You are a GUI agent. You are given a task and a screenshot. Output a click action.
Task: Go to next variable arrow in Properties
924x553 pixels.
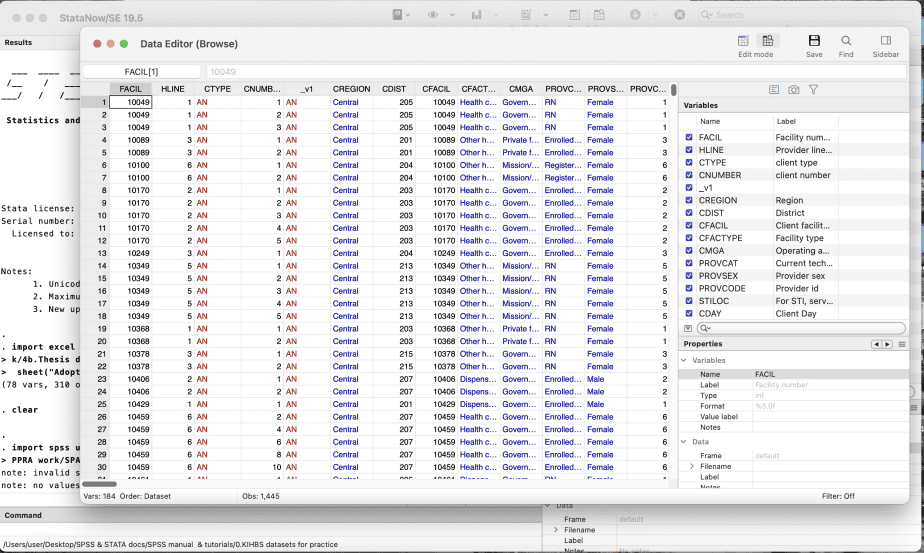tap(887, 344)
